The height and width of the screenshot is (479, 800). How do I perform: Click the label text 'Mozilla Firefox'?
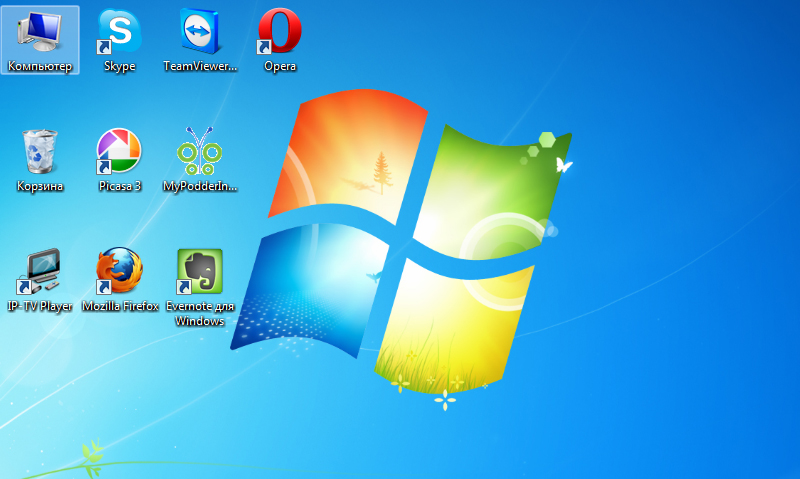(x=120, y=306)
